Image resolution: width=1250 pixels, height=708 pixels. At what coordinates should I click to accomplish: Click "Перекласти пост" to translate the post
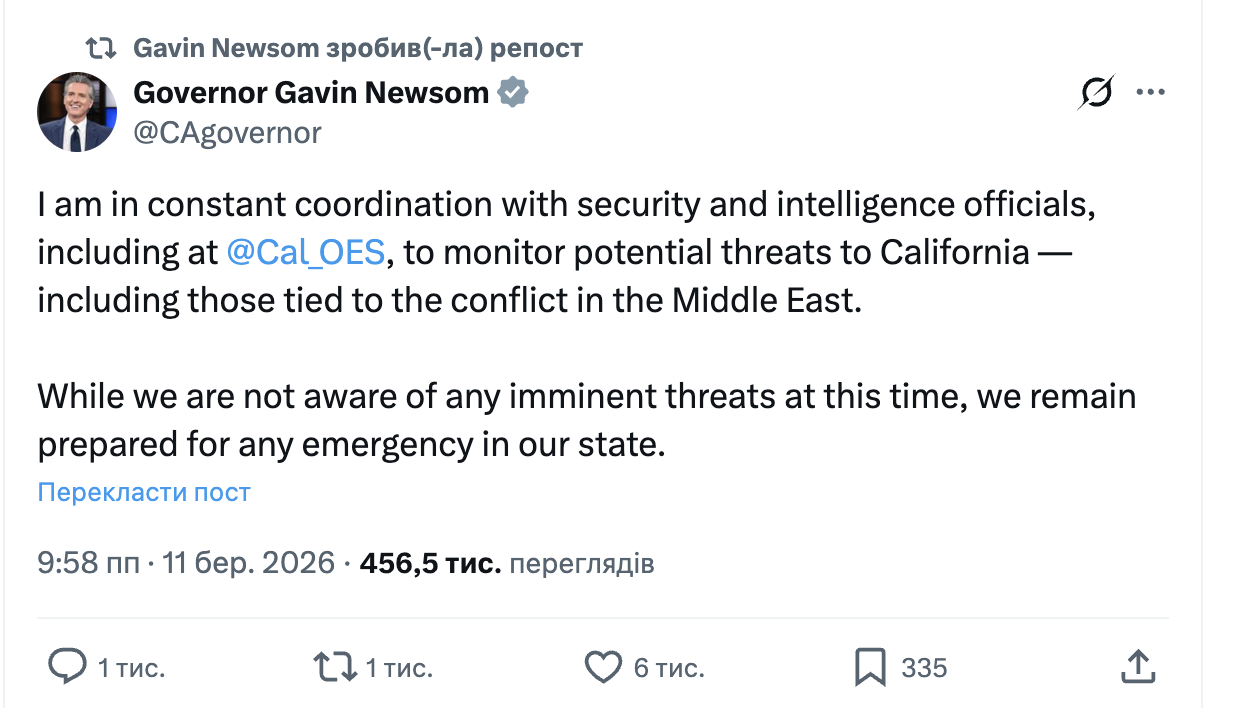click(x=144, y=492)
